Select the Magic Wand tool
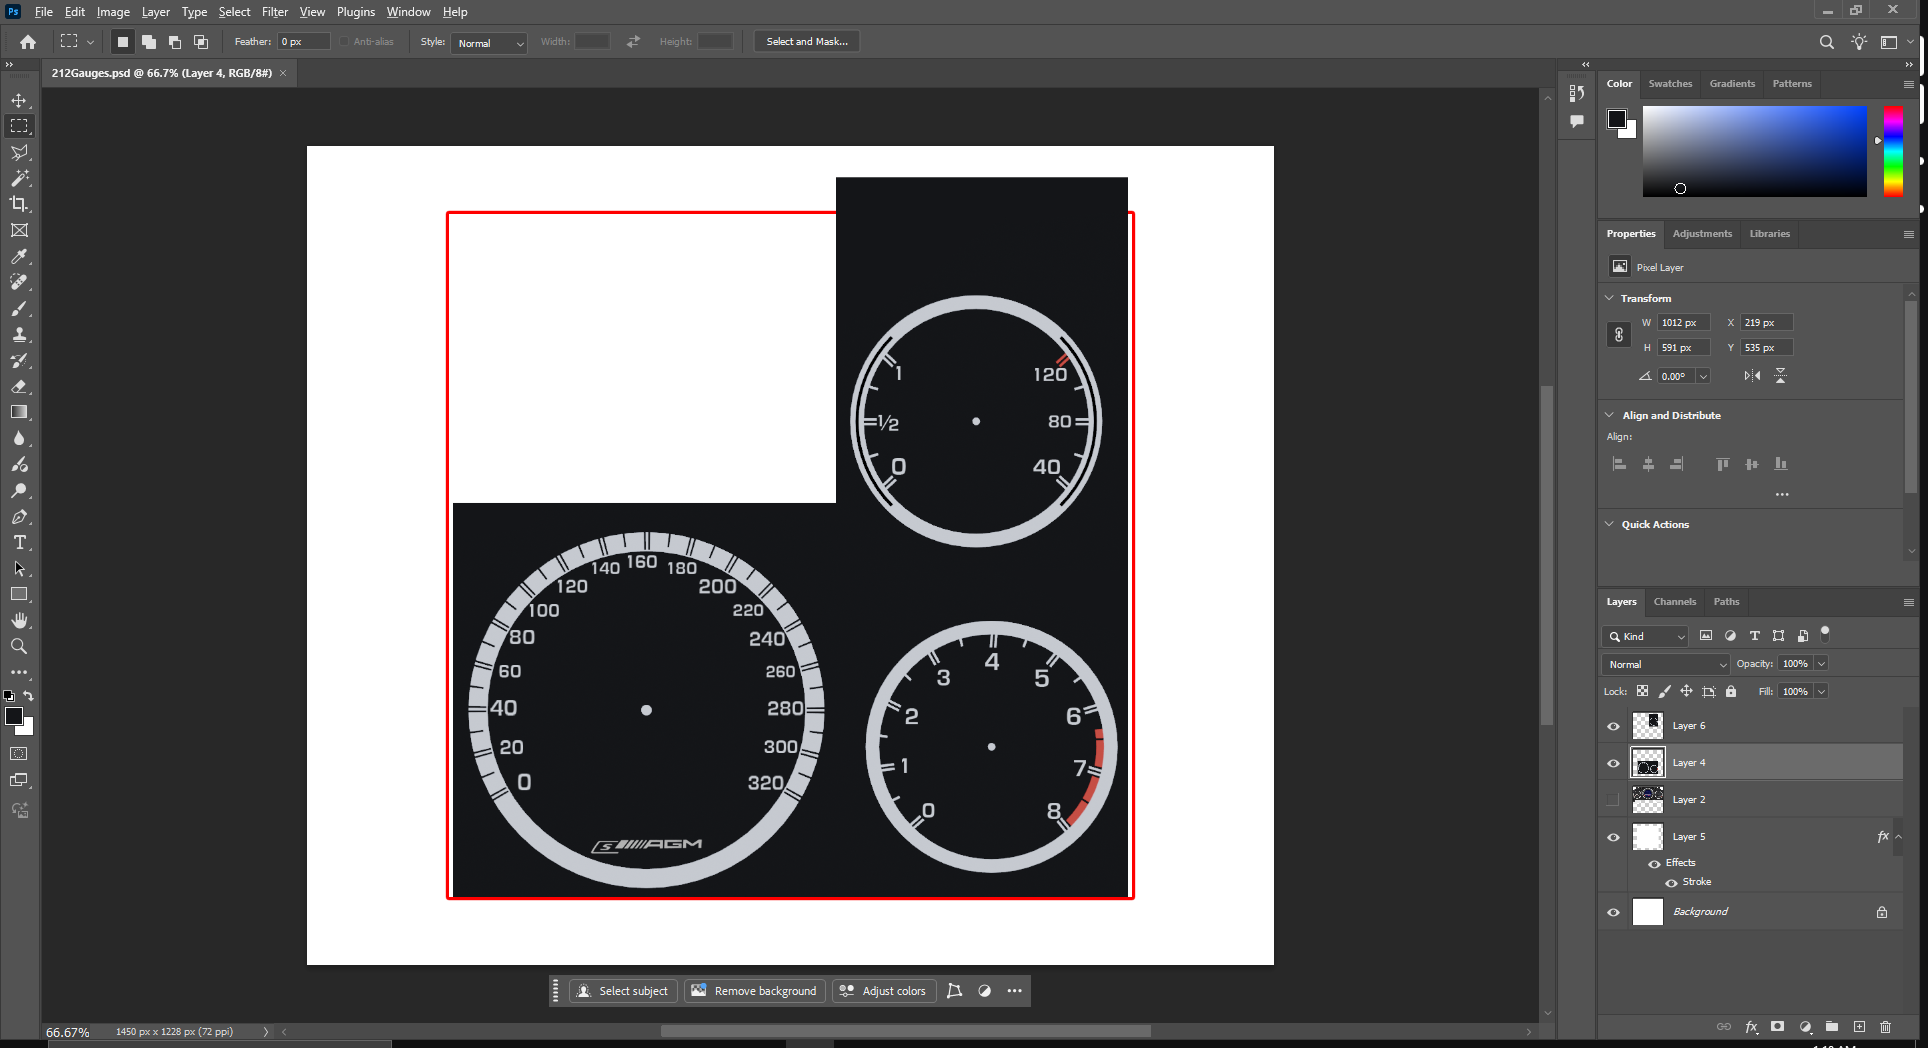Screen dimensions: 1928x1048 (x=19, y=178)
